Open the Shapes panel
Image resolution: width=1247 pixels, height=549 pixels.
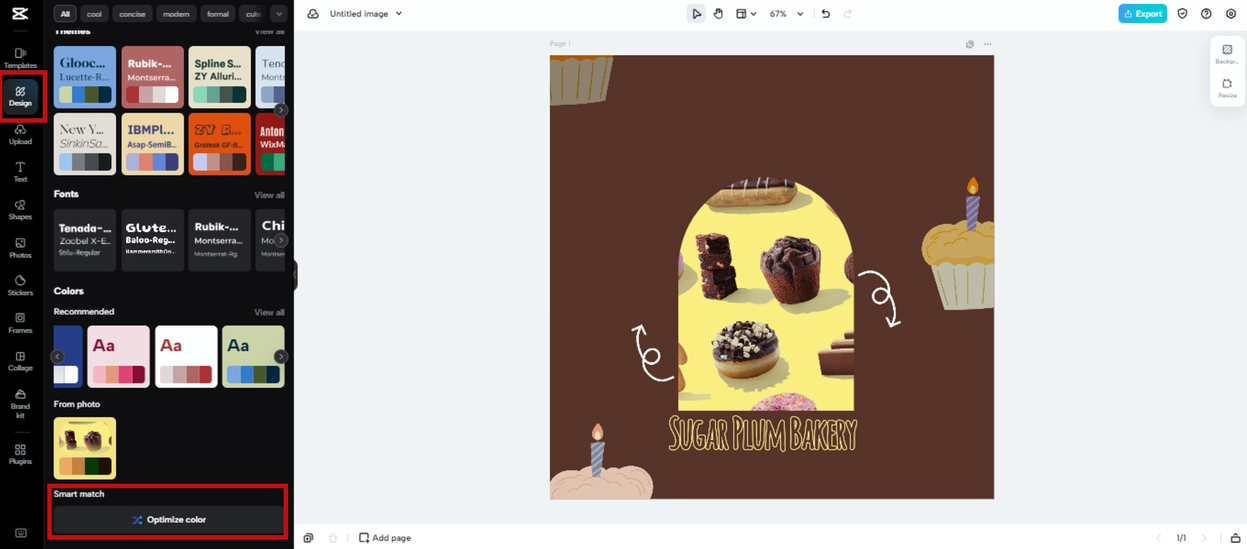point(20,210)
